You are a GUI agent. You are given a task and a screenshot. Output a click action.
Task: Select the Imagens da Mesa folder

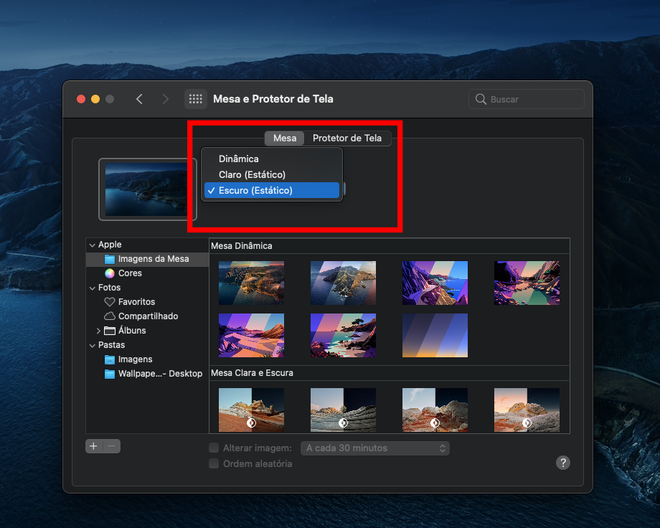pos(147,259)
